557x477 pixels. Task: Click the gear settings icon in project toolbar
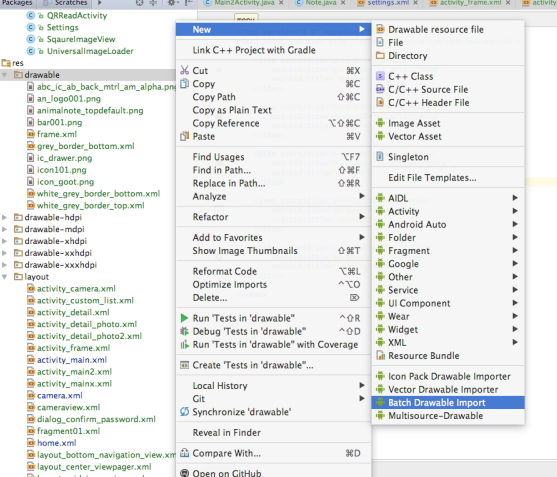click(171, 3)
